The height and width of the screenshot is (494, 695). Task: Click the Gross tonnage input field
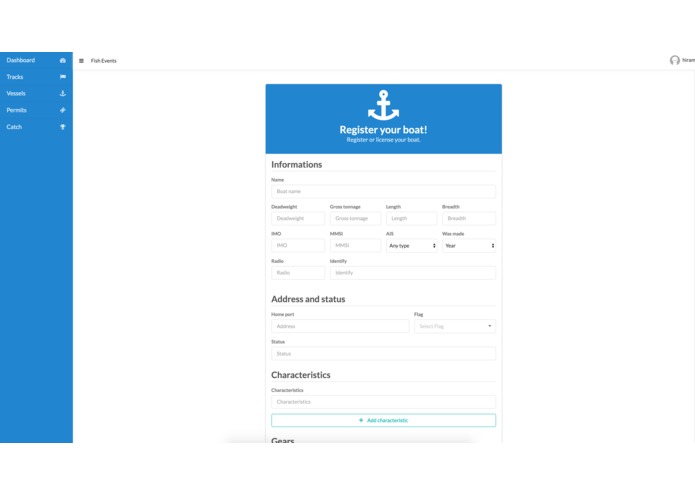(x=355, y=218)
